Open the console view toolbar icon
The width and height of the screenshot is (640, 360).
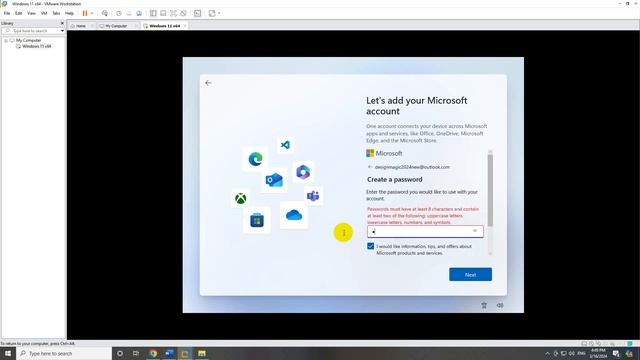[198, 13]
